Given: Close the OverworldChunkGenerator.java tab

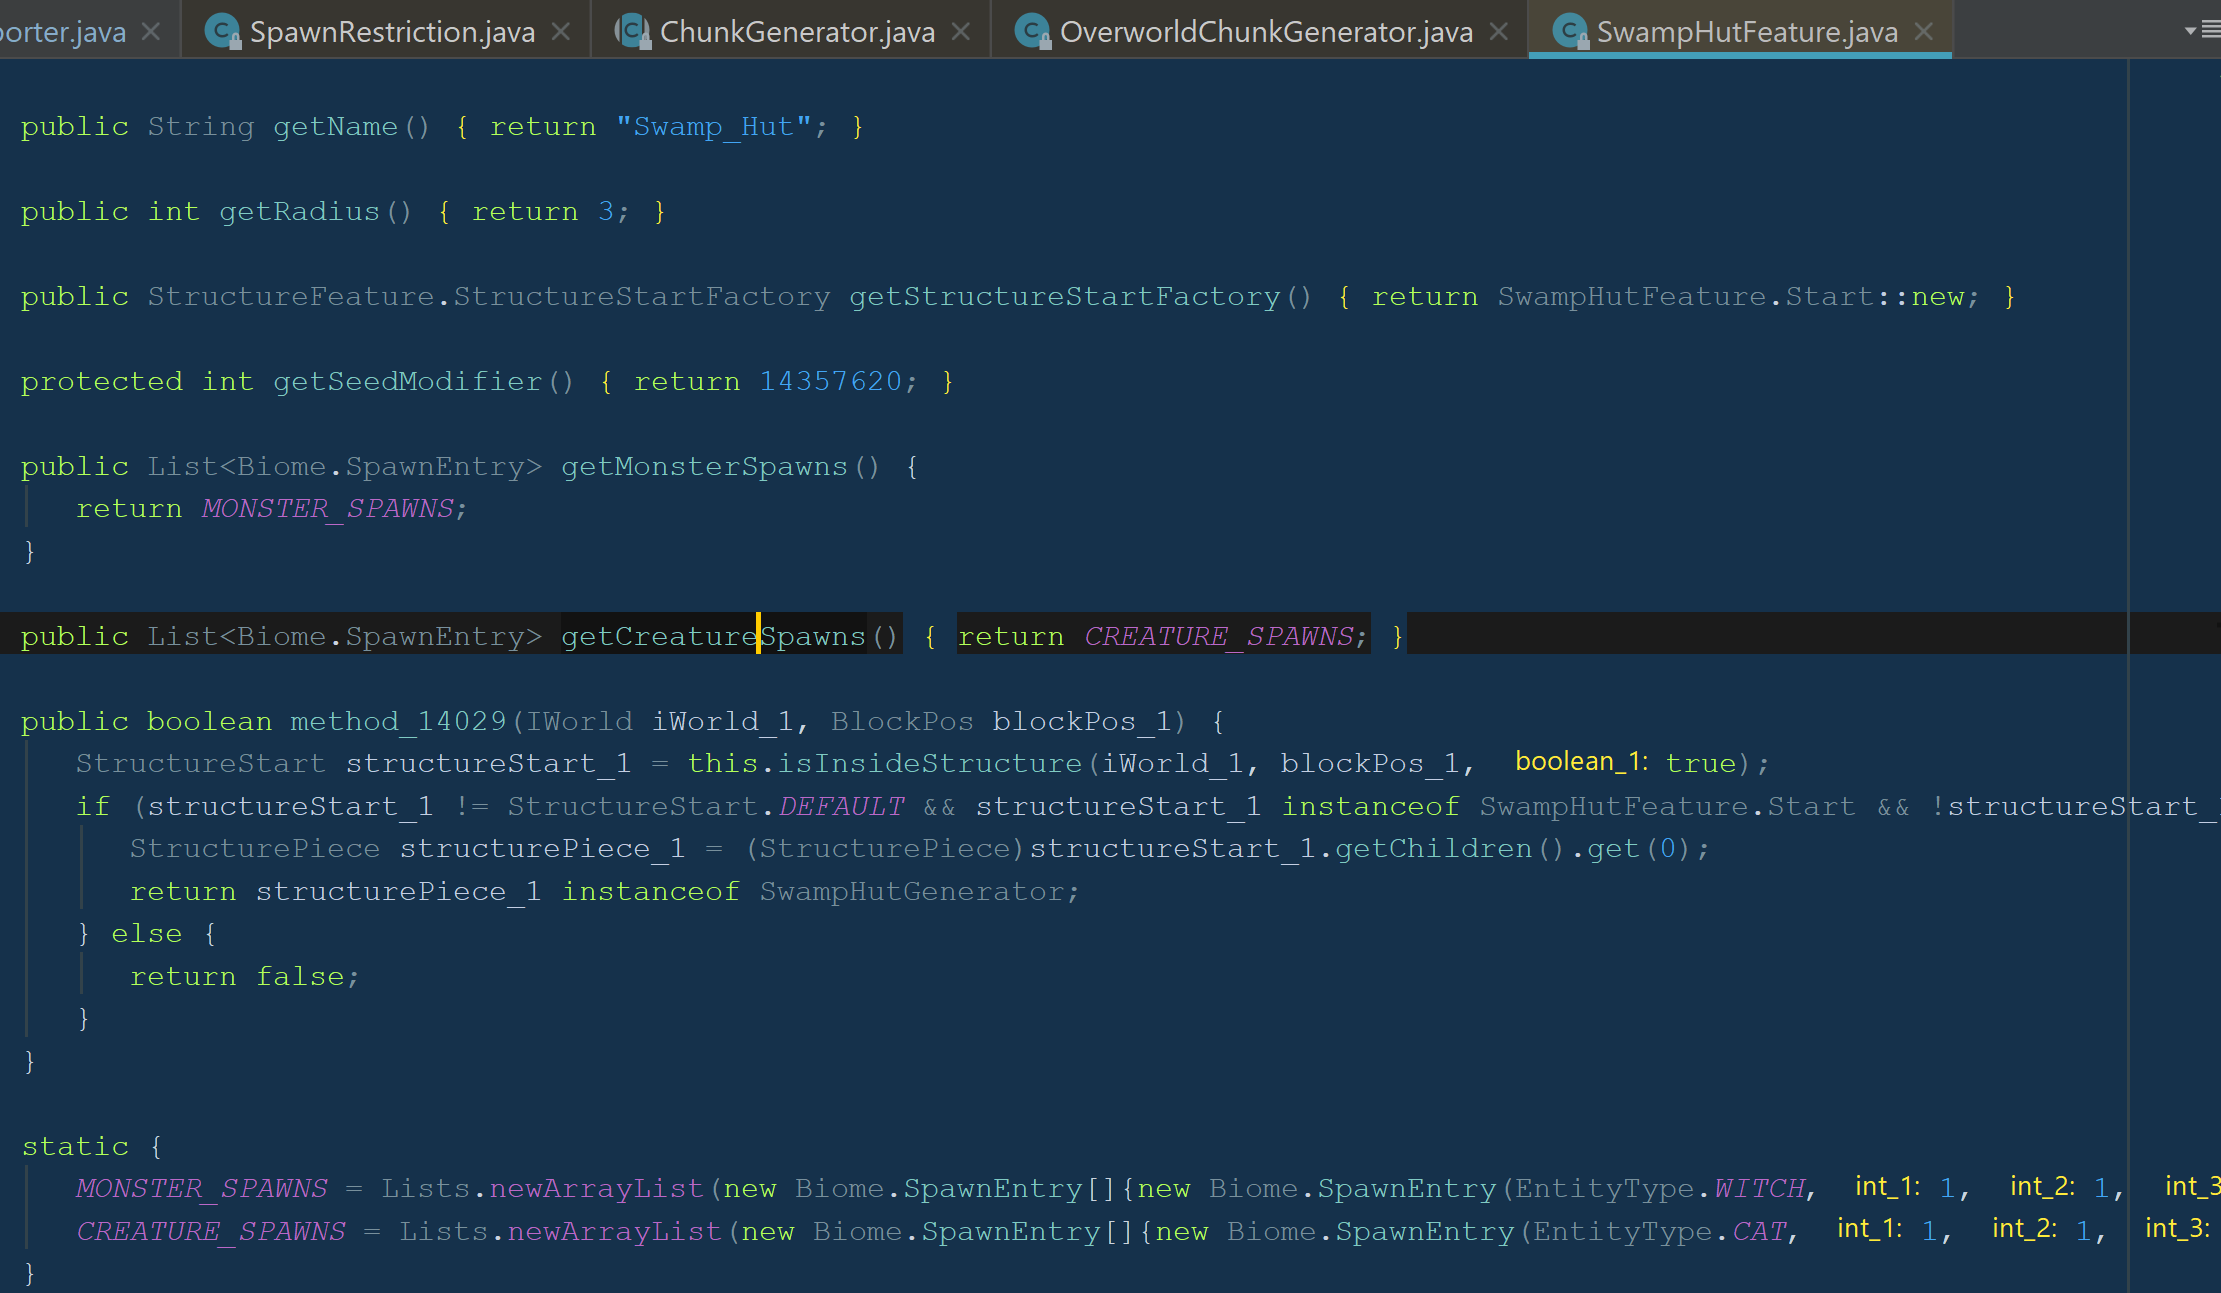Looking at the screenshot, I should click(1498, 31).
